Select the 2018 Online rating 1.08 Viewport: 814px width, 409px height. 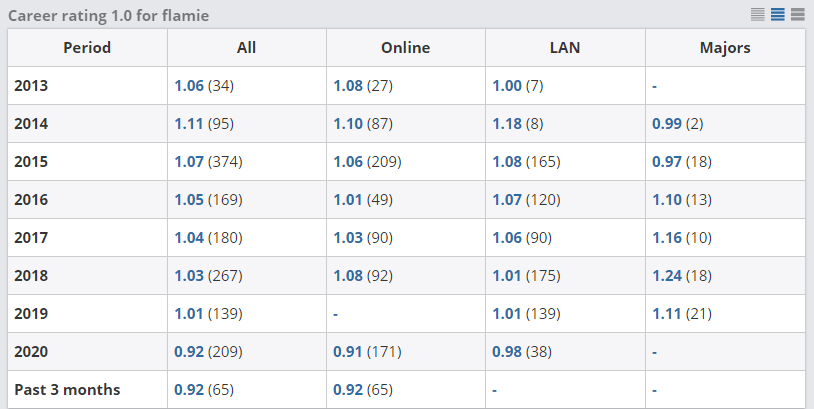pyautogui.click(x=348, y=276)
